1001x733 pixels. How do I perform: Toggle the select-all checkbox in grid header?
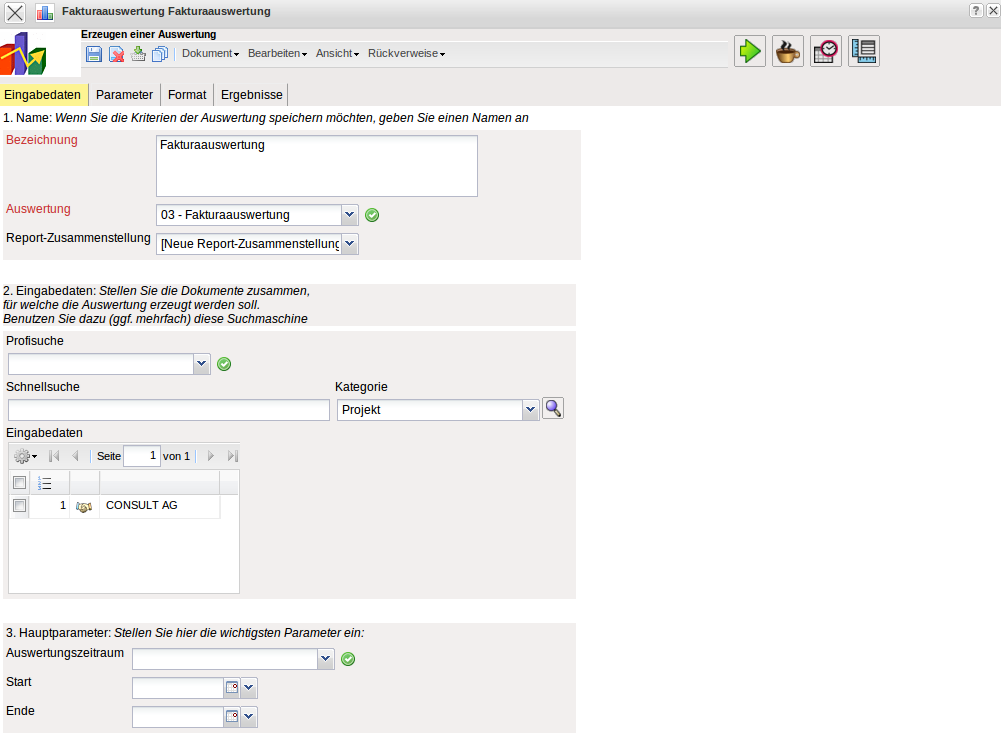pyautogui.click(x=20, y=483)
